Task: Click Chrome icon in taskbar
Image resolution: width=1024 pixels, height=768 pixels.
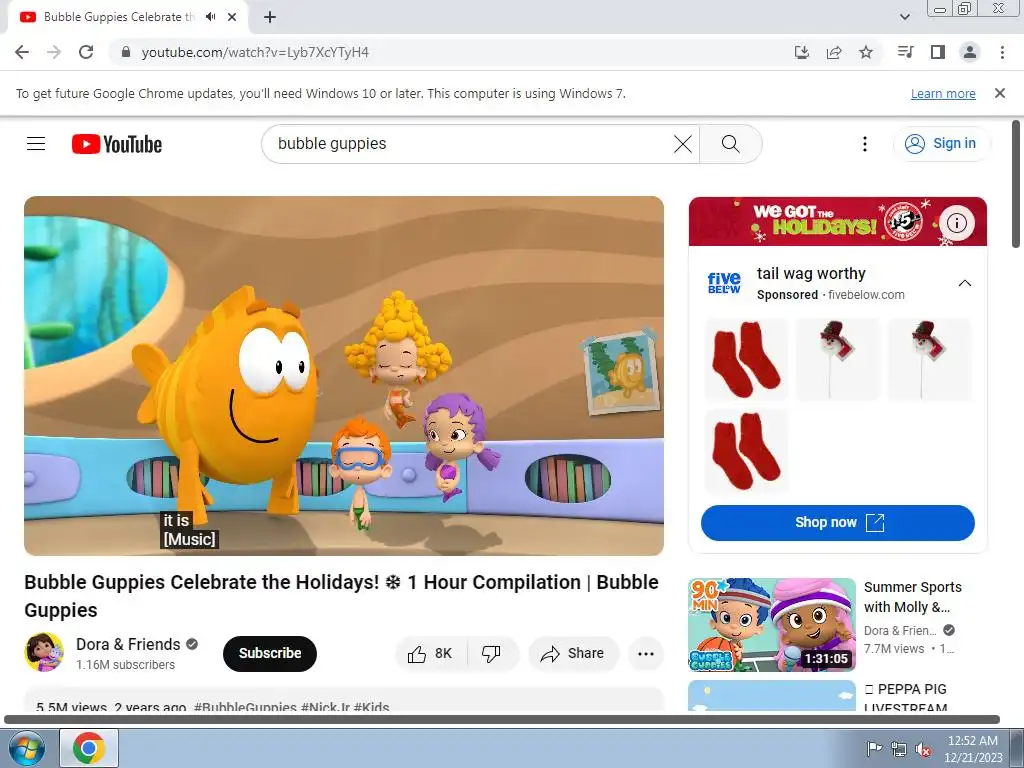Action: click(x=89, y=748)
